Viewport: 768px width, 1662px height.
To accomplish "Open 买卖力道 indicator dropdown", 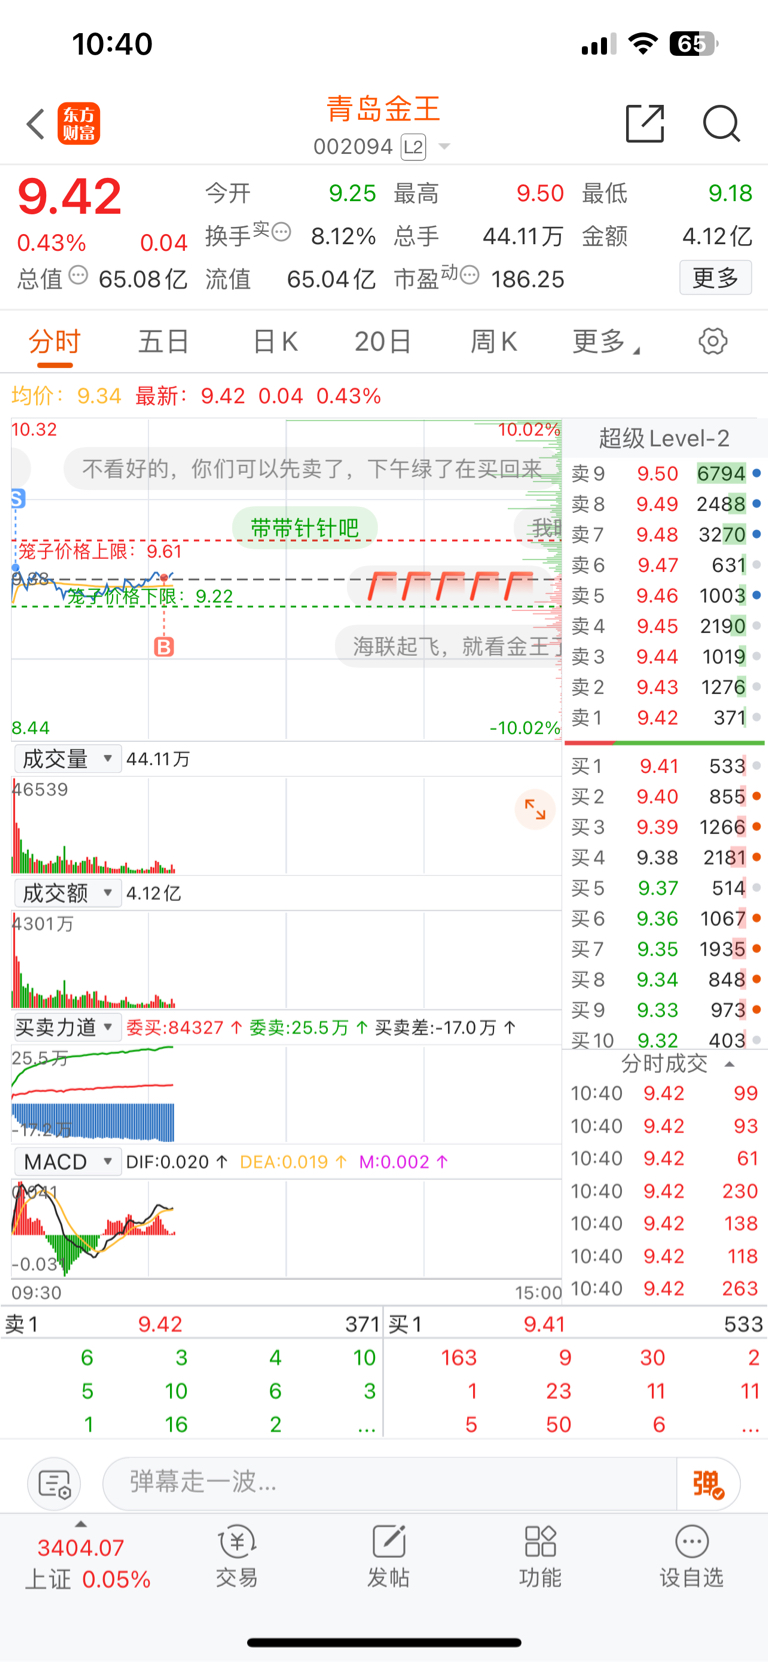I will coord(67,1027).
